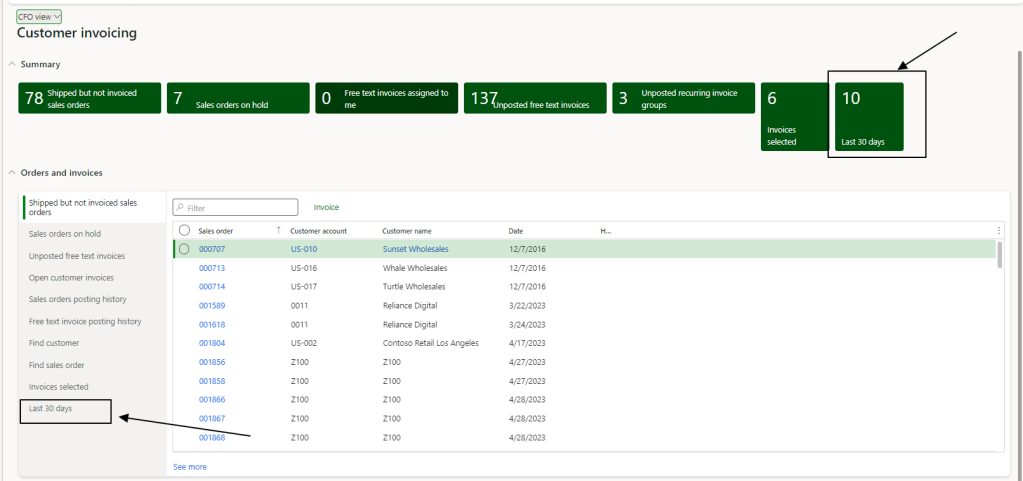Open the grid options three-dot menu

coord(999,230)
